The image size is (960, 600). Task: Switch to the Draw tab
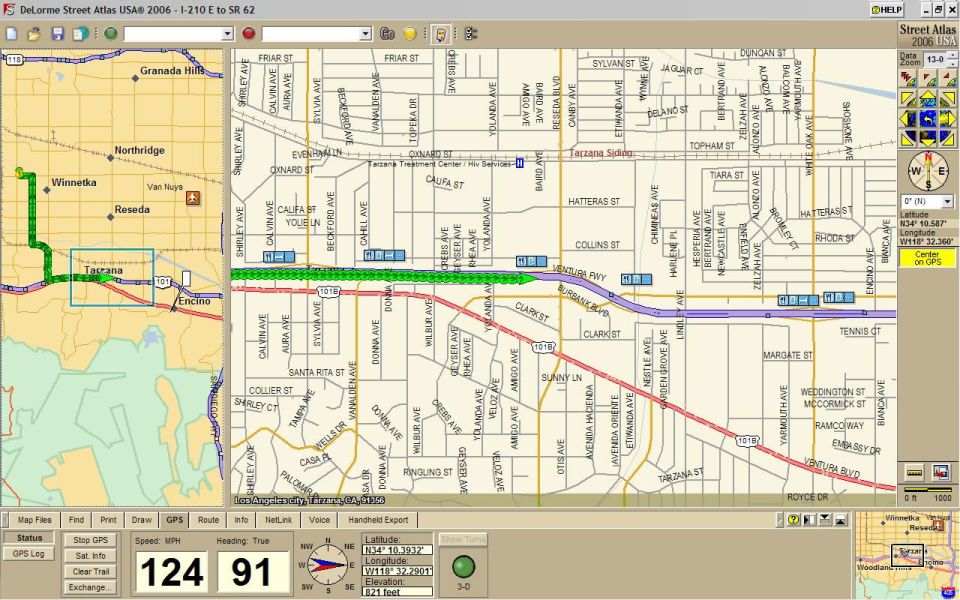141,520
